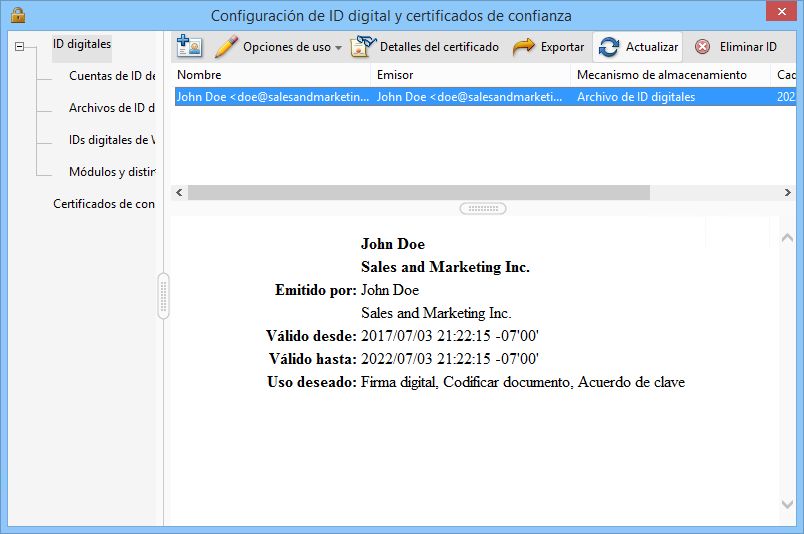Open the Opciones de uso dropdown arrow
Viewport: 804px width, 534px height.
tap(338, 48)
